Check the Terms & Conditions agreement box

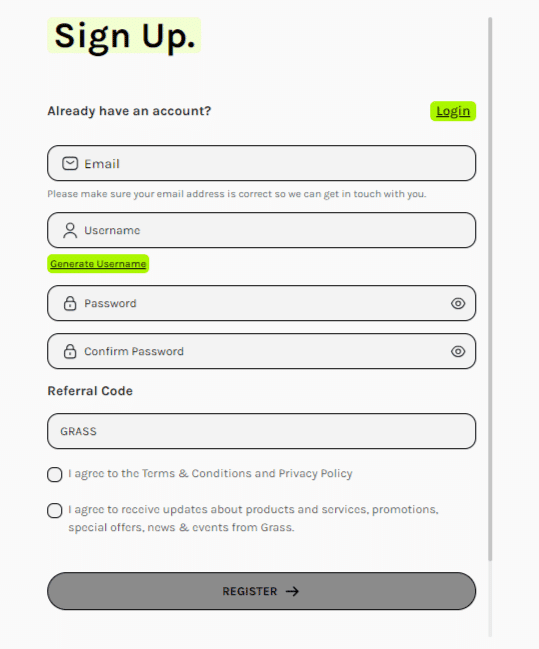(55, 474)
